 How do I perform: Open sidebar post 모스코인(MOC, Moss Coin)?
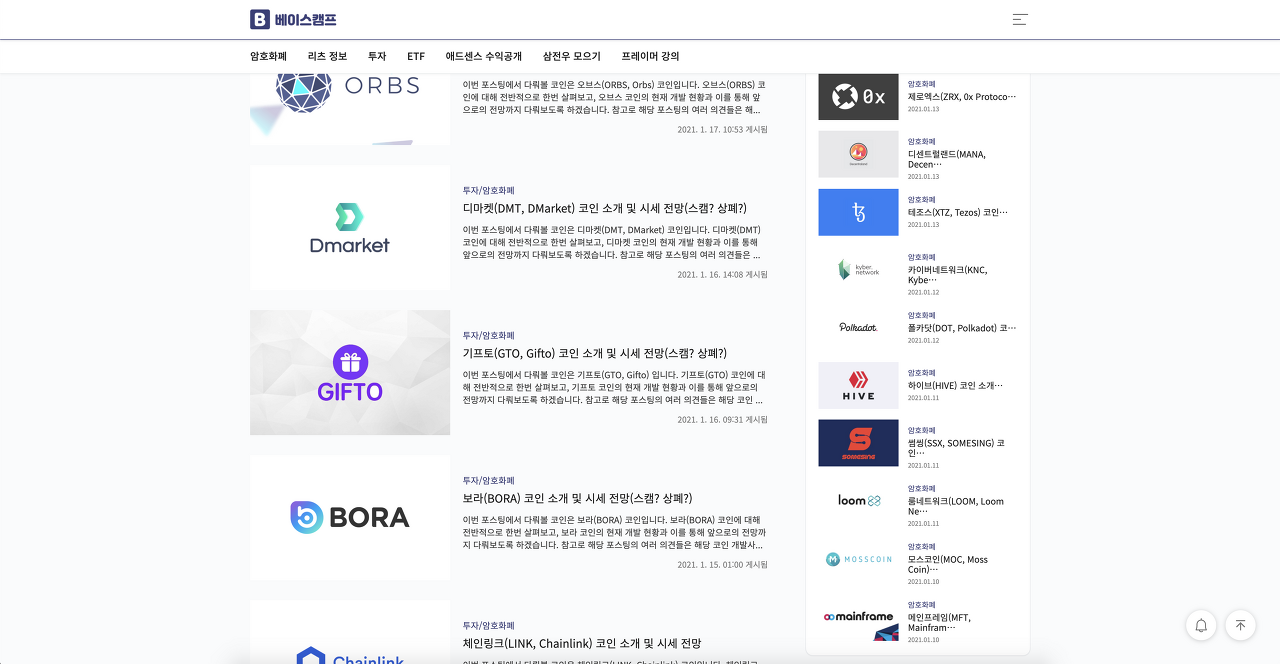[948, 564]
